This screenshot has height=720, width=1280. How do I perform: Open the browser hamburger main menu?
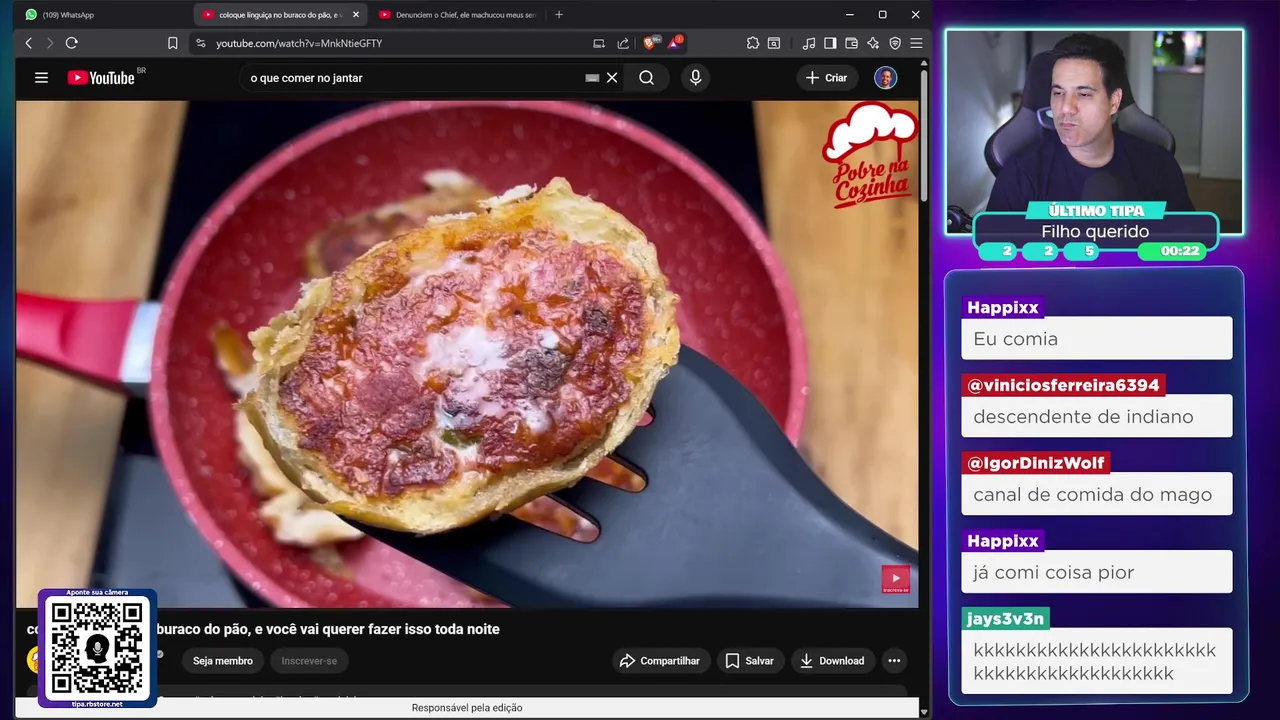coord(916,43)
